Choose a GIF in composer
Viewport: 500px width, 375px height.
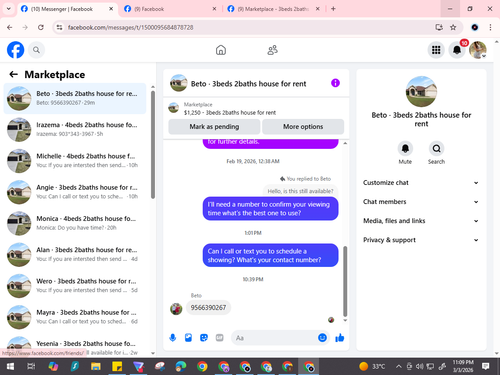[x=219, y=338]
